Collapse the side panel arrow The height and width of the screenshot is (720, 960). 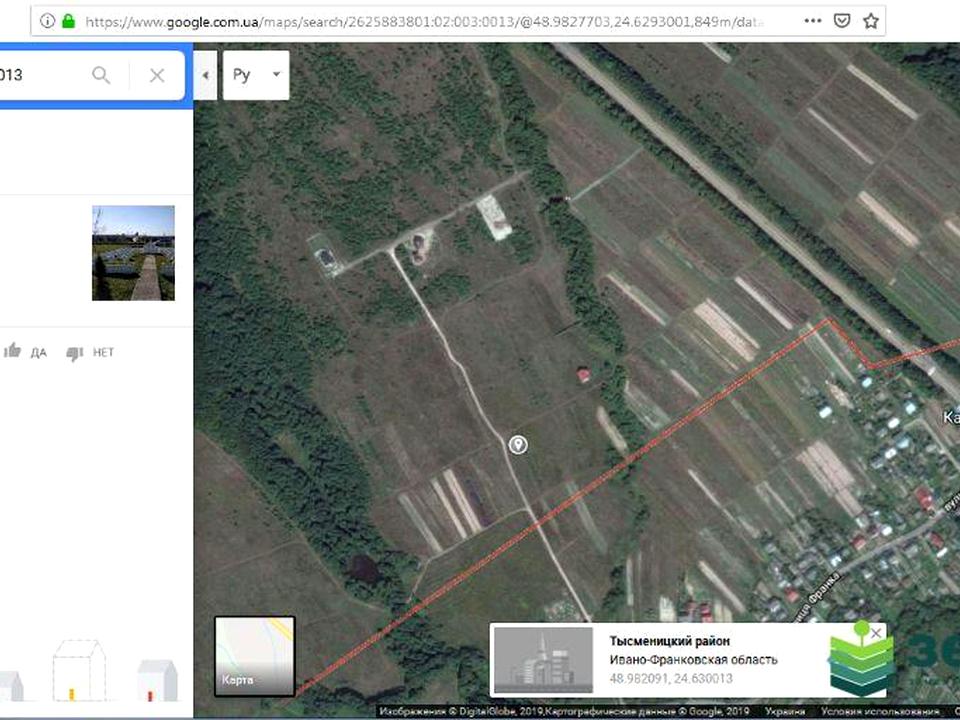click(205, 75)
